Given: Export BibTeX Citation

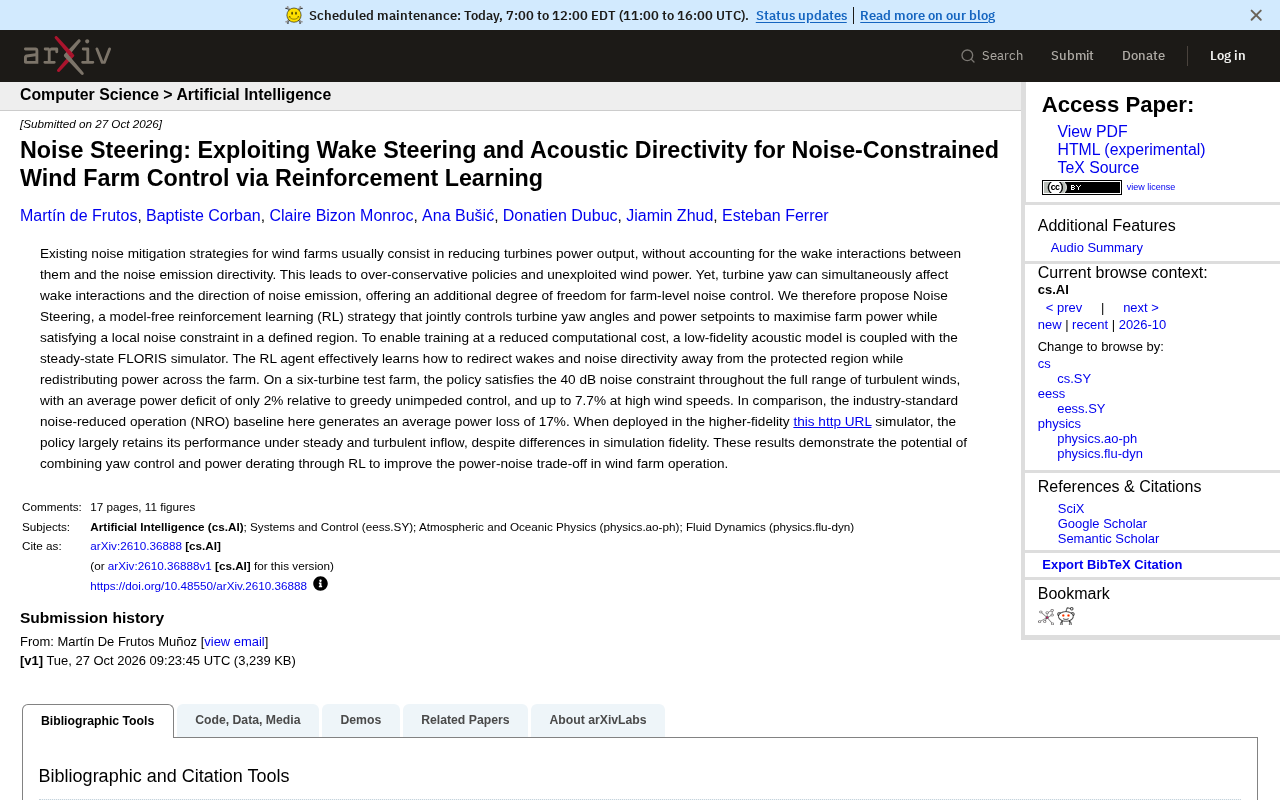Looking at the screenshot, I should click(1112, 565).
